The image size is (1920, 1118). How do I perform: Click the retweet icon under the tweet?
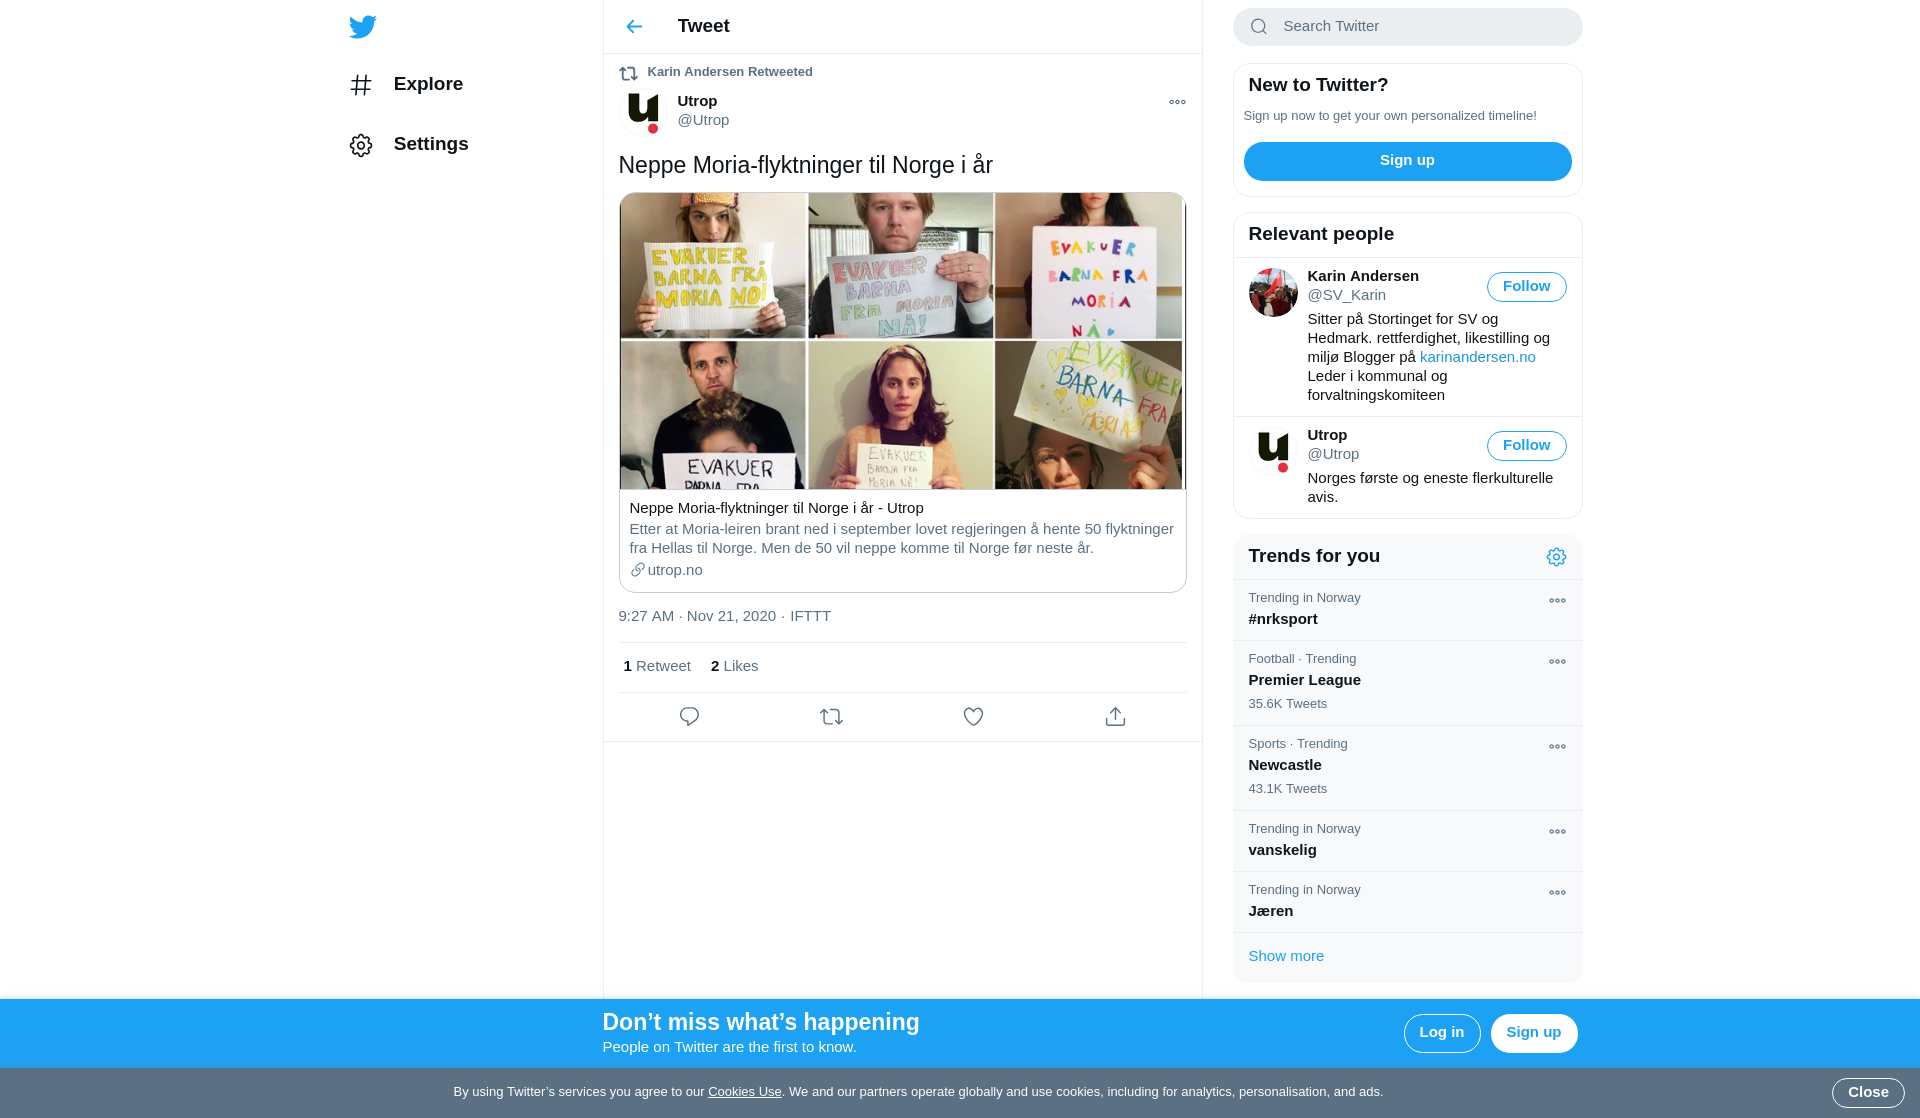click(831, 717)
